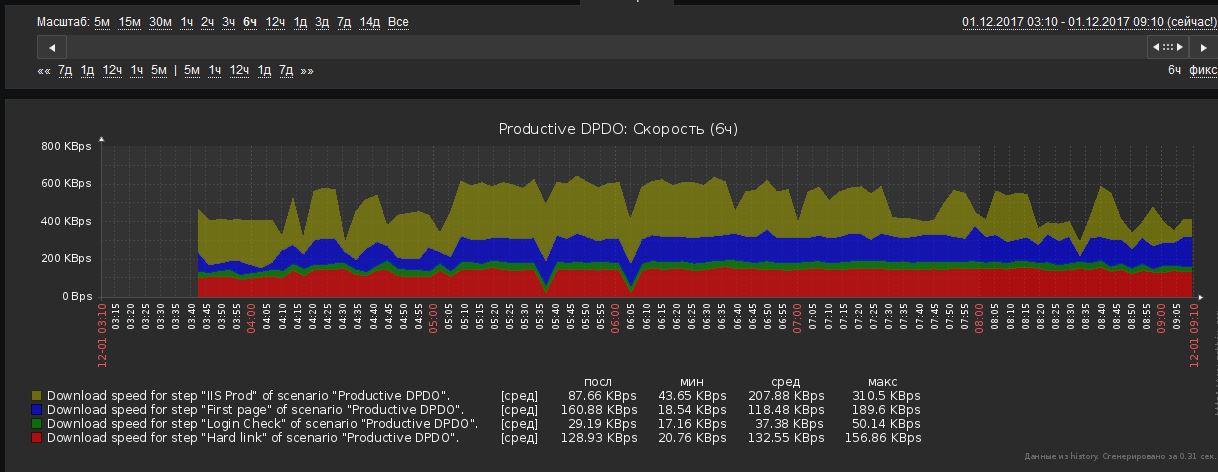Grab the time scrollbar slider handle
Screen dimensions: 1218x472
click(x=1168, y=47)
